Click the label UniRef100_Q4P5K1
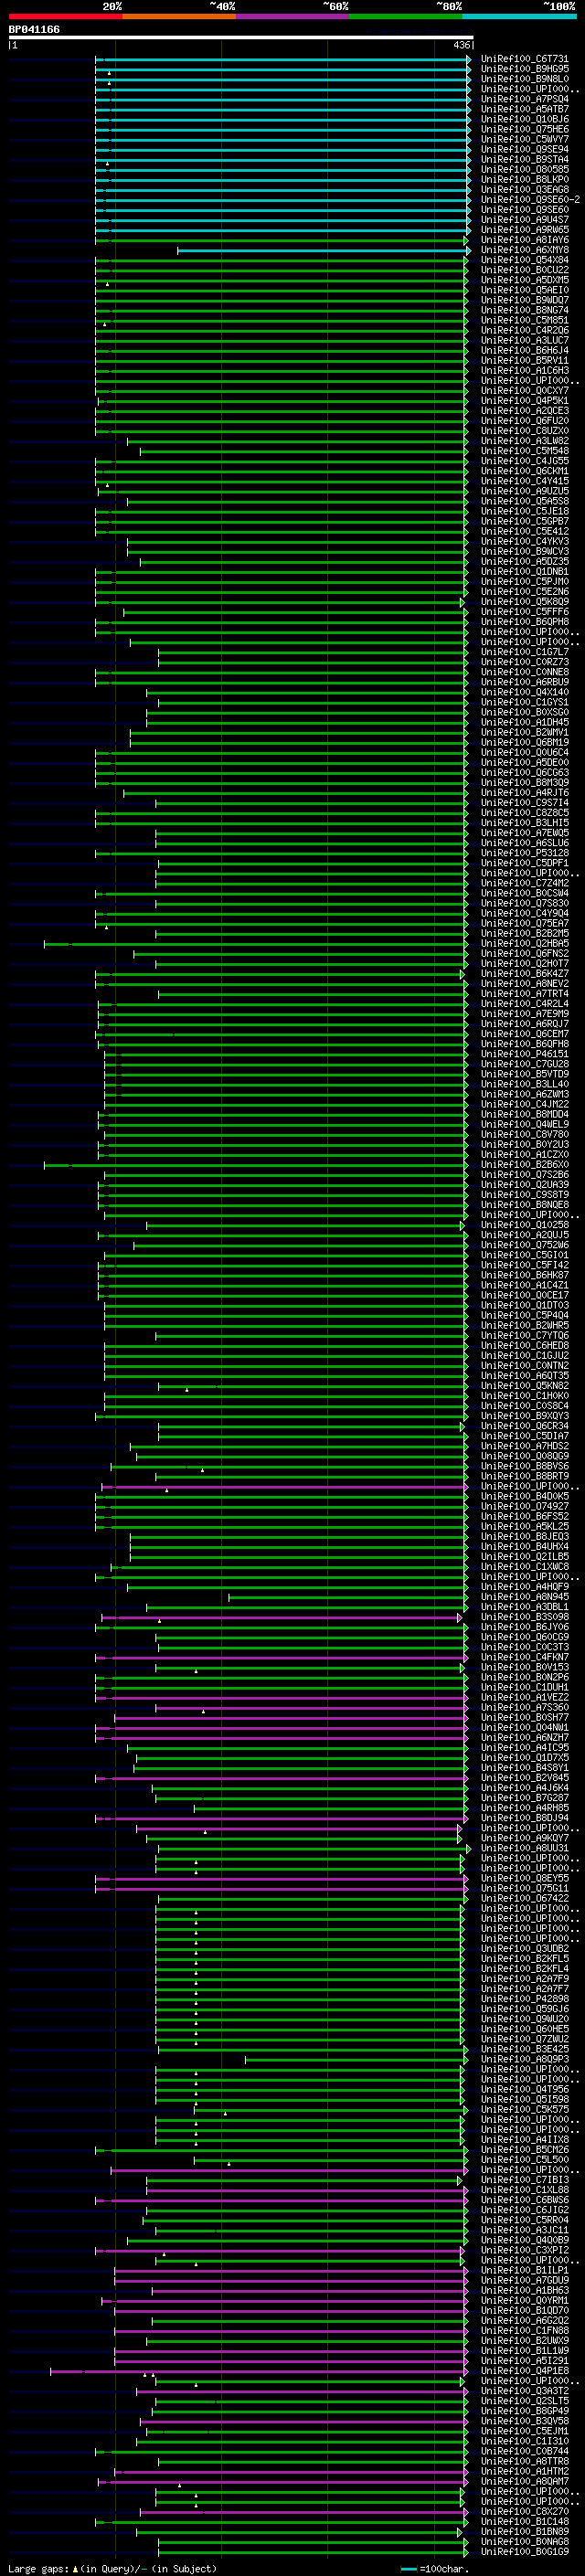Viewport: 585px width, 2576px height. 524,401
